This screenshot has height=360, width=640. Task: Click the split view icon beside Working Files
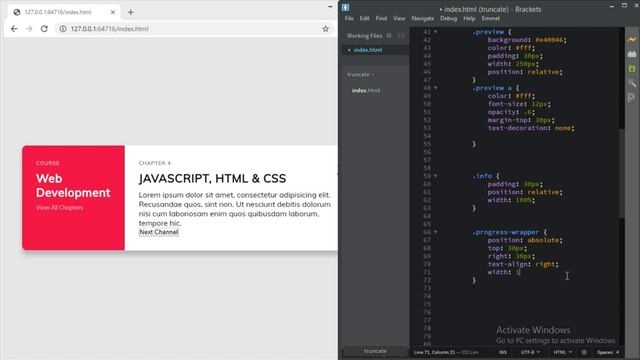[401, 36]
